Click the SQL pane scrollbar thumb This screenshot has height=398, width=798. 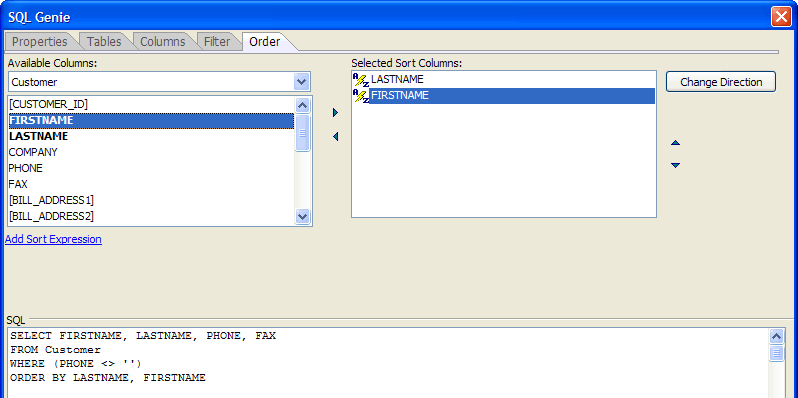777,353
